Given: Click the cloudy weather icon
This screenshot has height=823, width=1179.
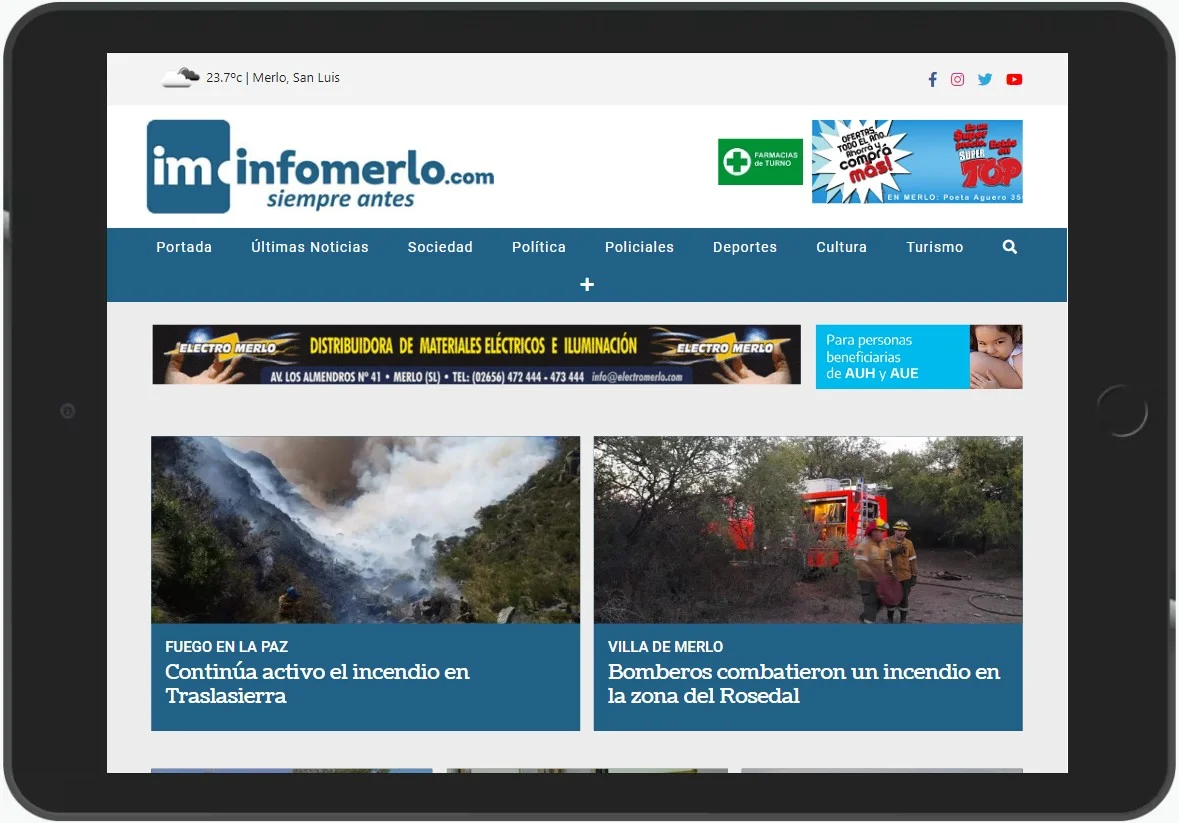Looking at the screenshot, I should tap(180, 77).
